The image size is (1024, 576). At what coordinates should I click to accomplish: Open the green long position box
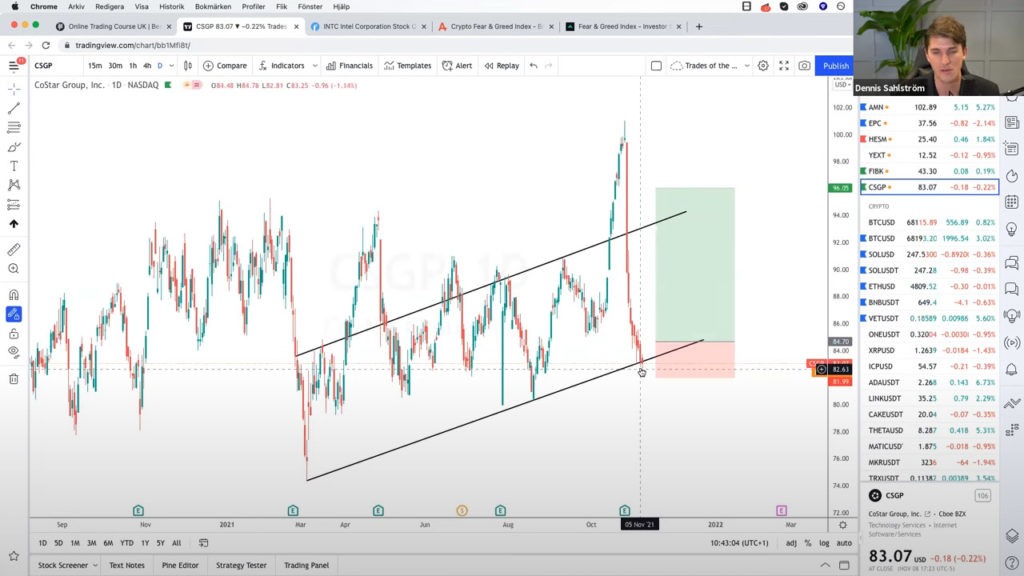pos(695,264)
